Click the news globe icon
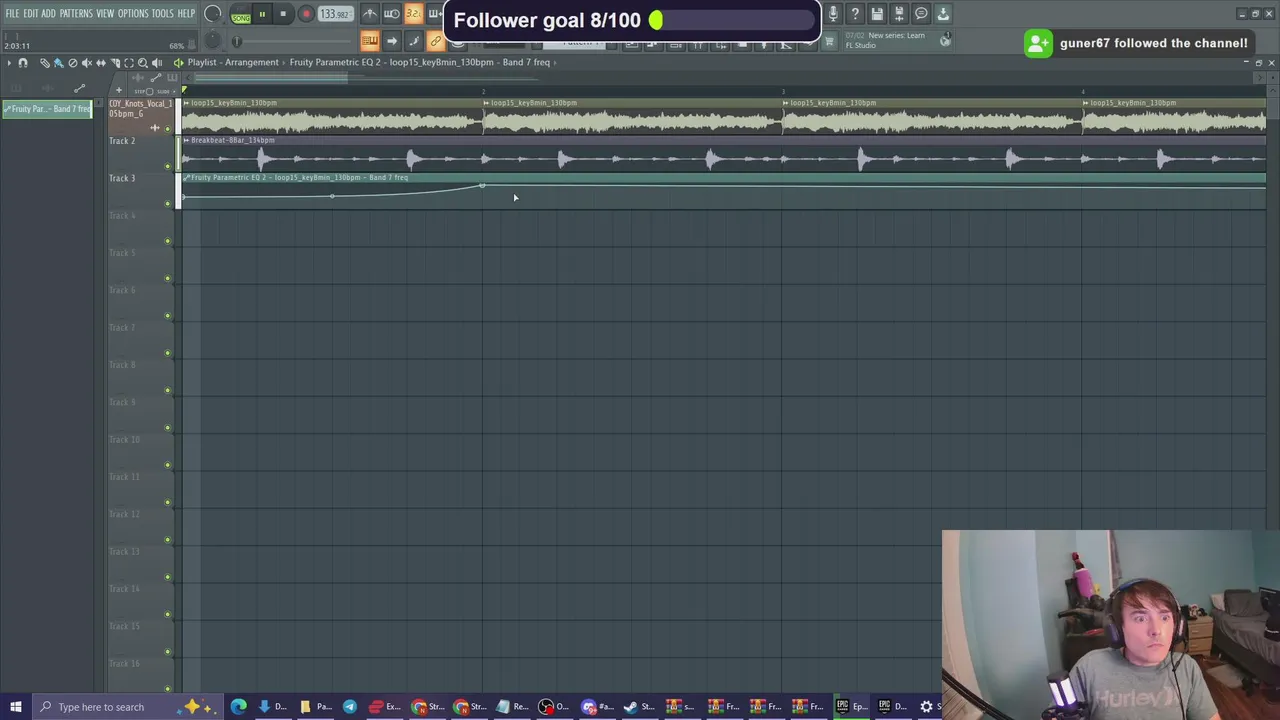The image size is (1280, 720). click(x=945, y=41)
